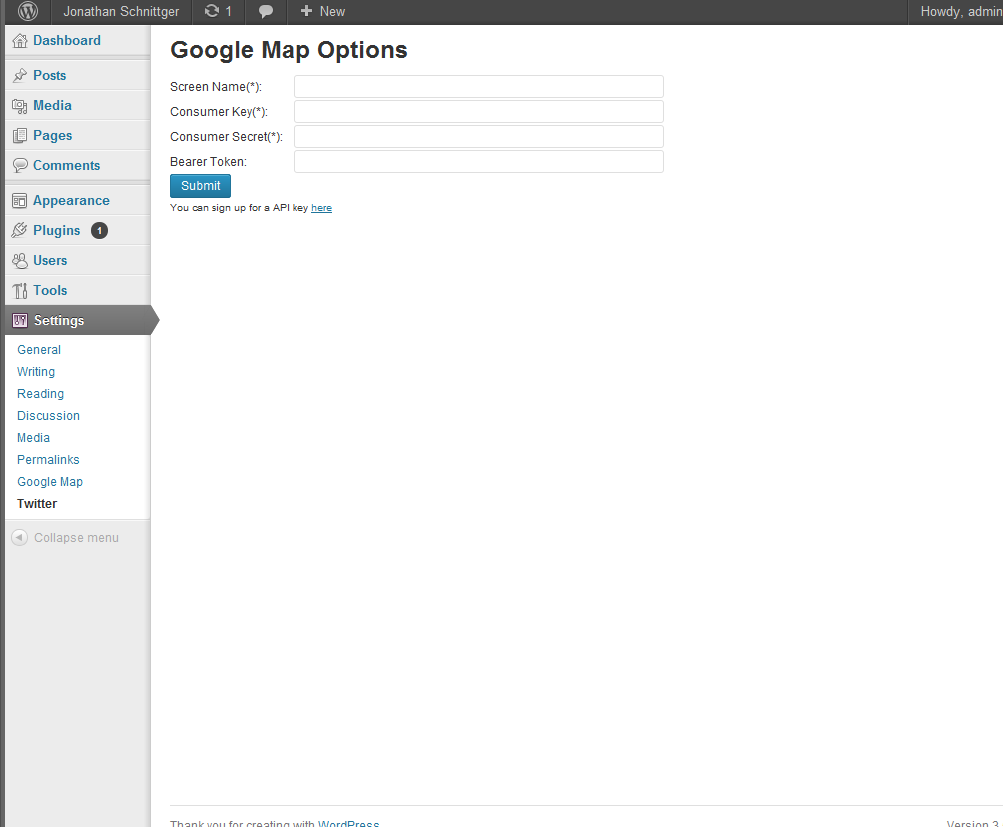The image size is (1003, 827).
Task: Go to General settings
Action: tap(39, 350)
